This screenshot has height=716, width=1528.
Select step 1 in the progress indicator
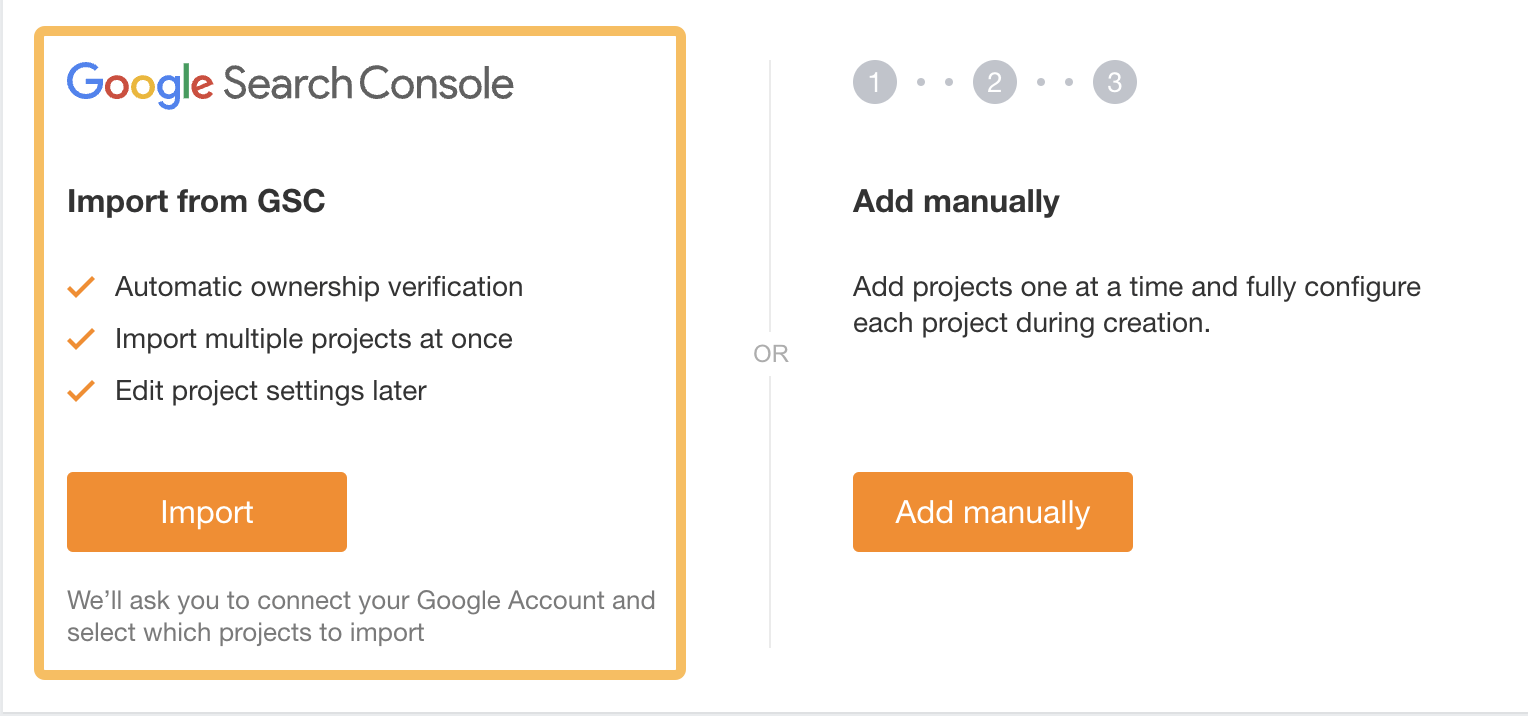pos(874,82)
